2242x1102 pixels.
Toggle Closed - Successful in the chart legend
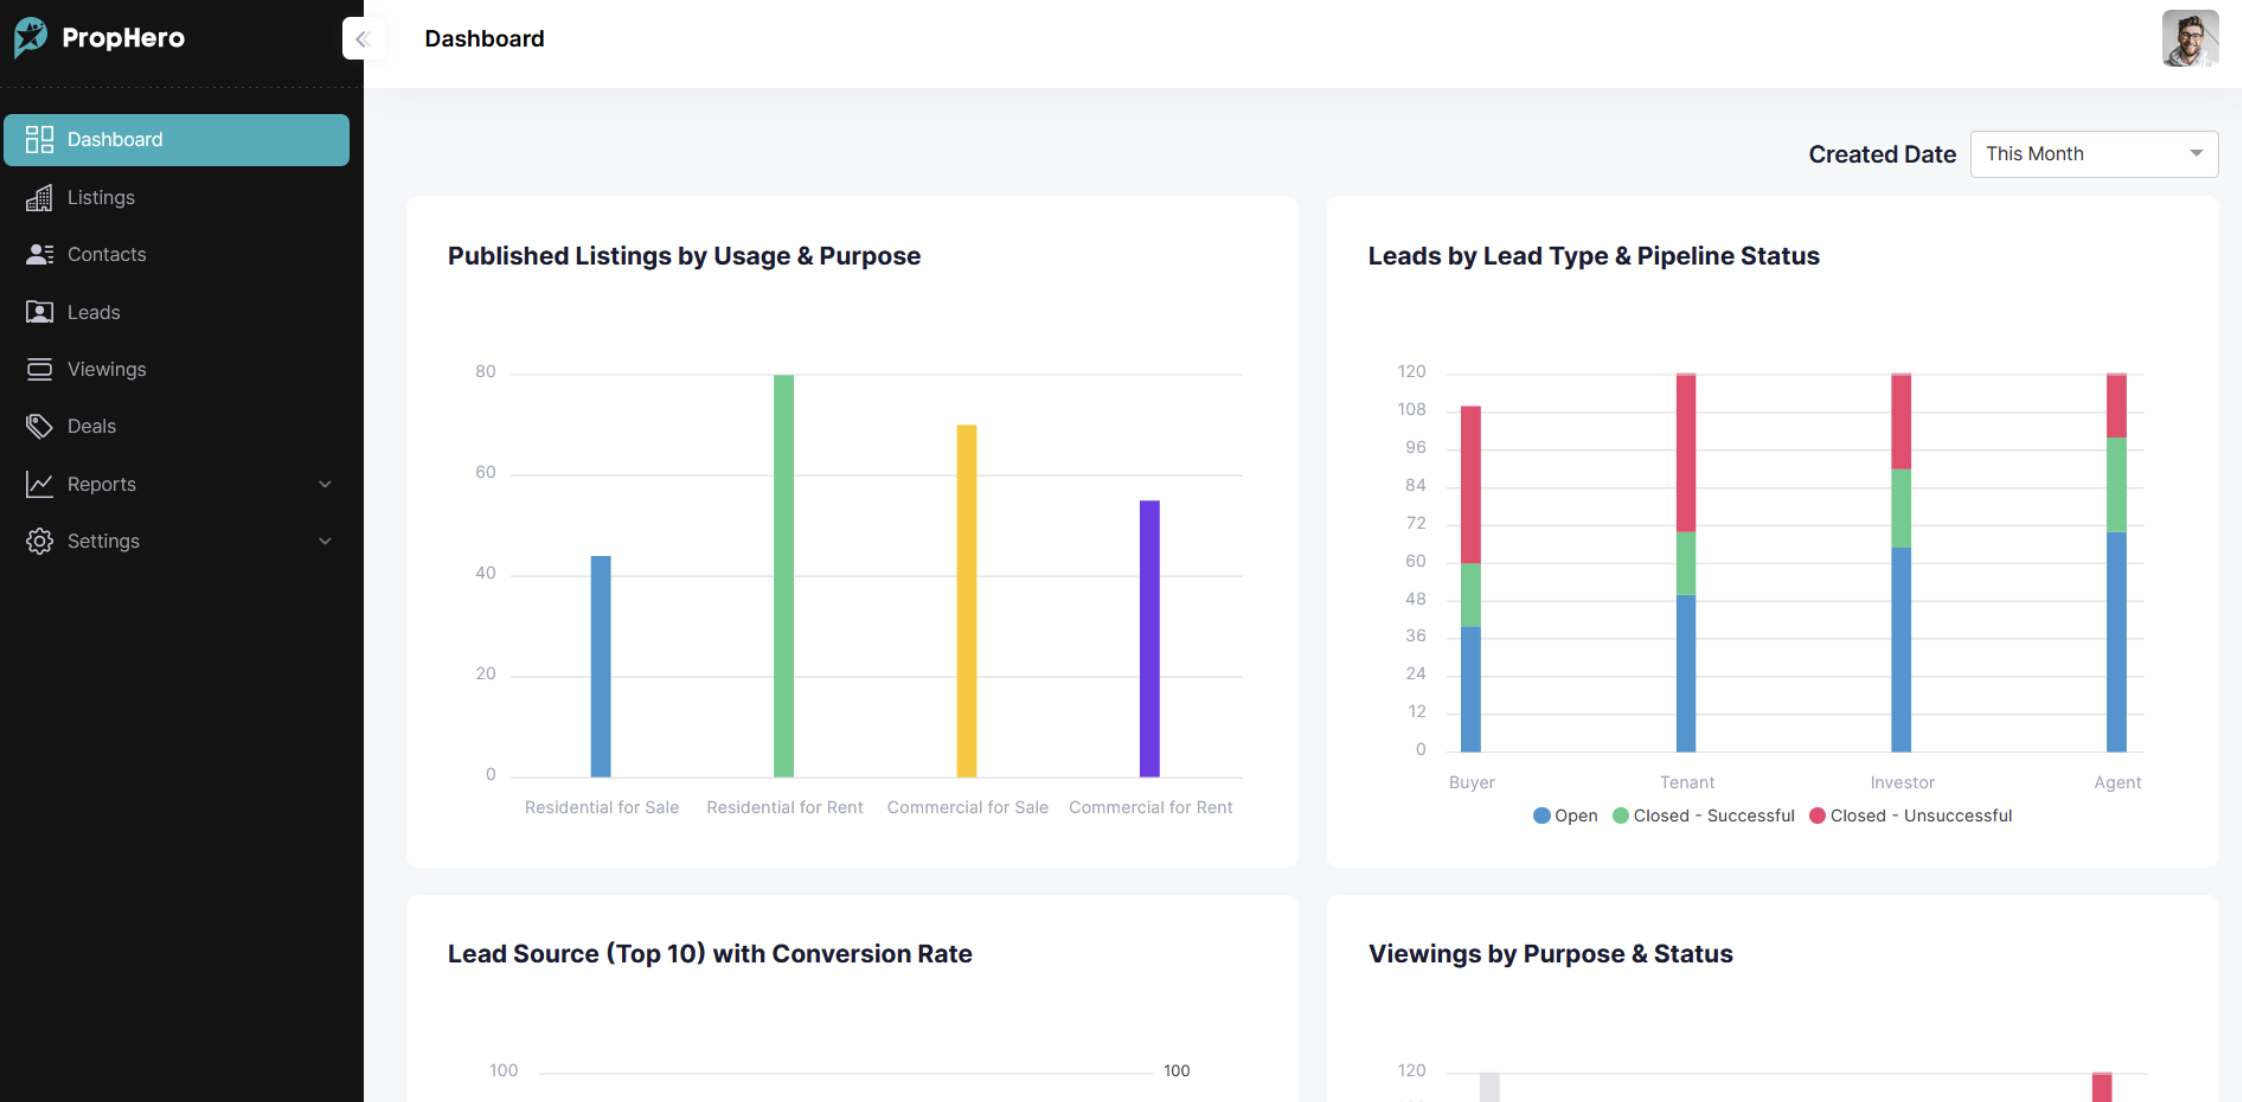coord(1703,815)
